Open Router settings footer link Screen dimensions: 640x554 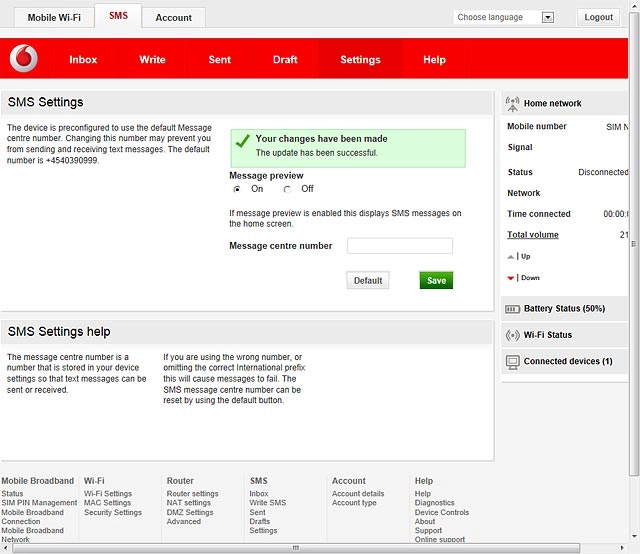(x=192, y=494)
